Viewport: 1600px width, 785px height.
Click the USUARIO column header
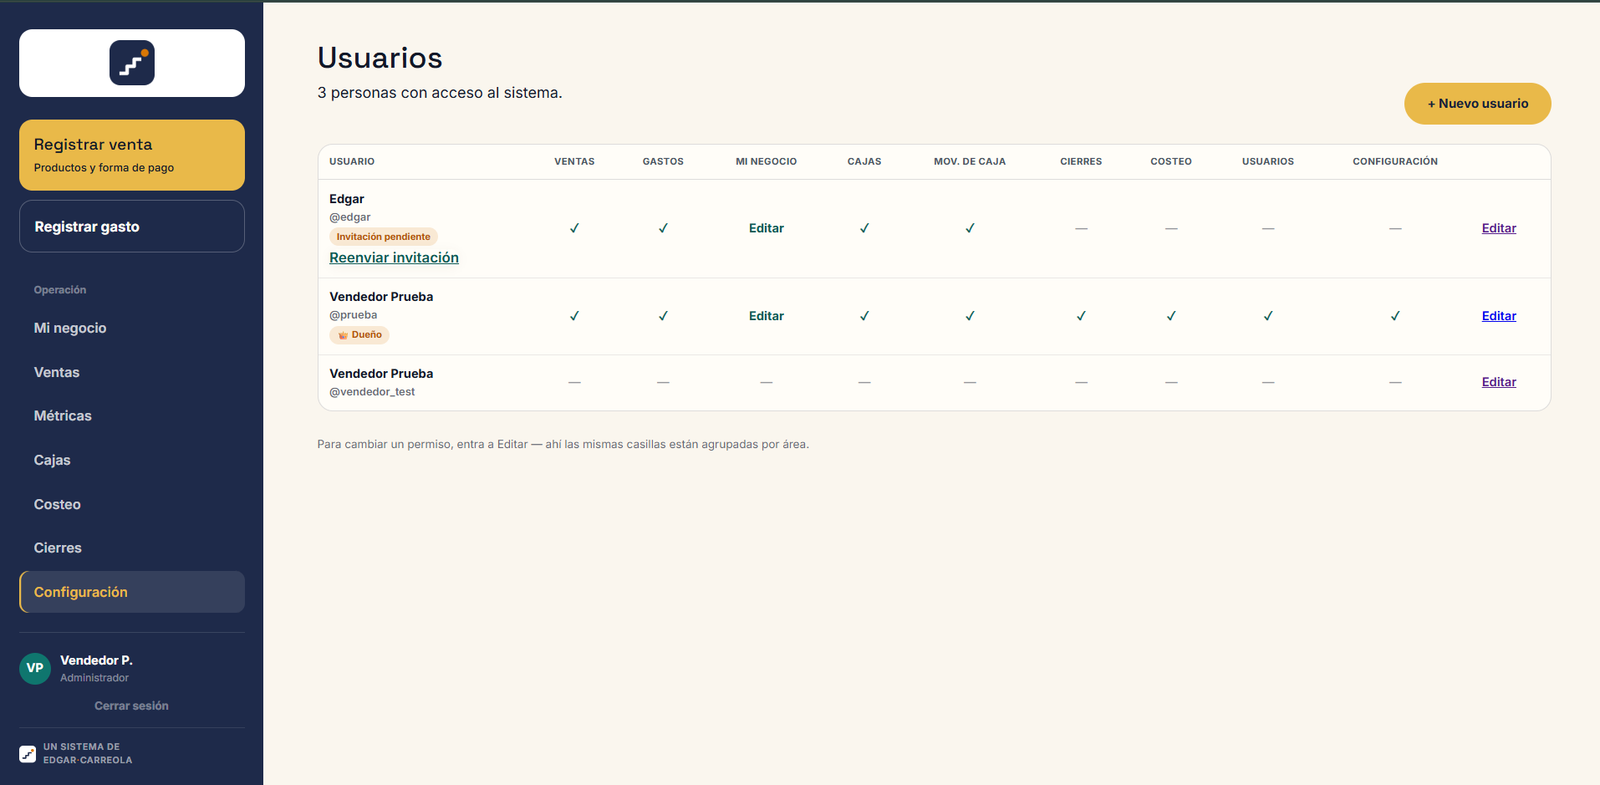click(352, 161)
